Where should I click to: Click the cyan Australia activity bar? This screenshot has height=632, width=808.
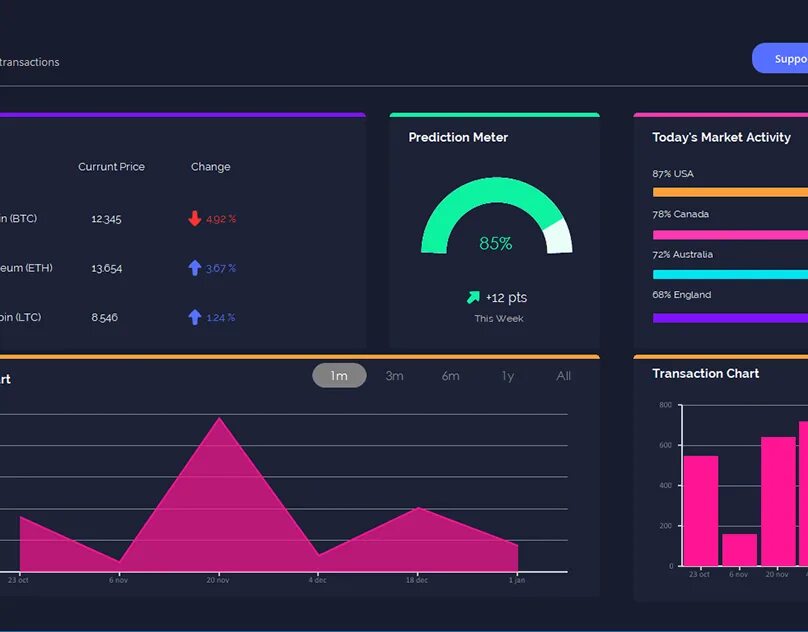coord(730,275)
